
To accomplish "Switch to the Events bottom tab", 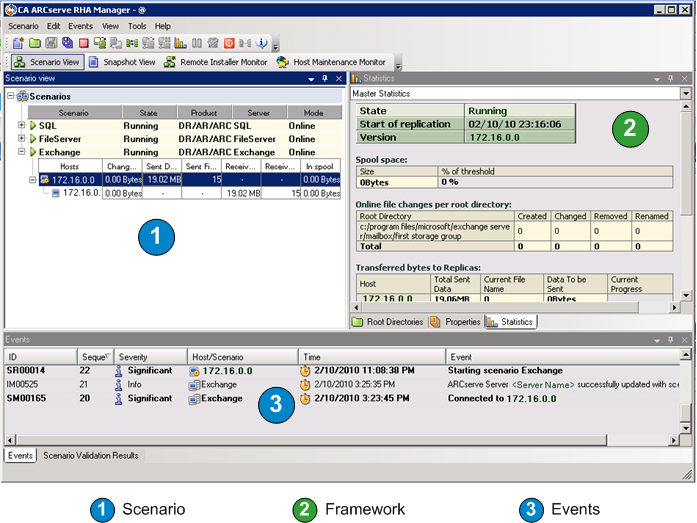I will point(20,455).
